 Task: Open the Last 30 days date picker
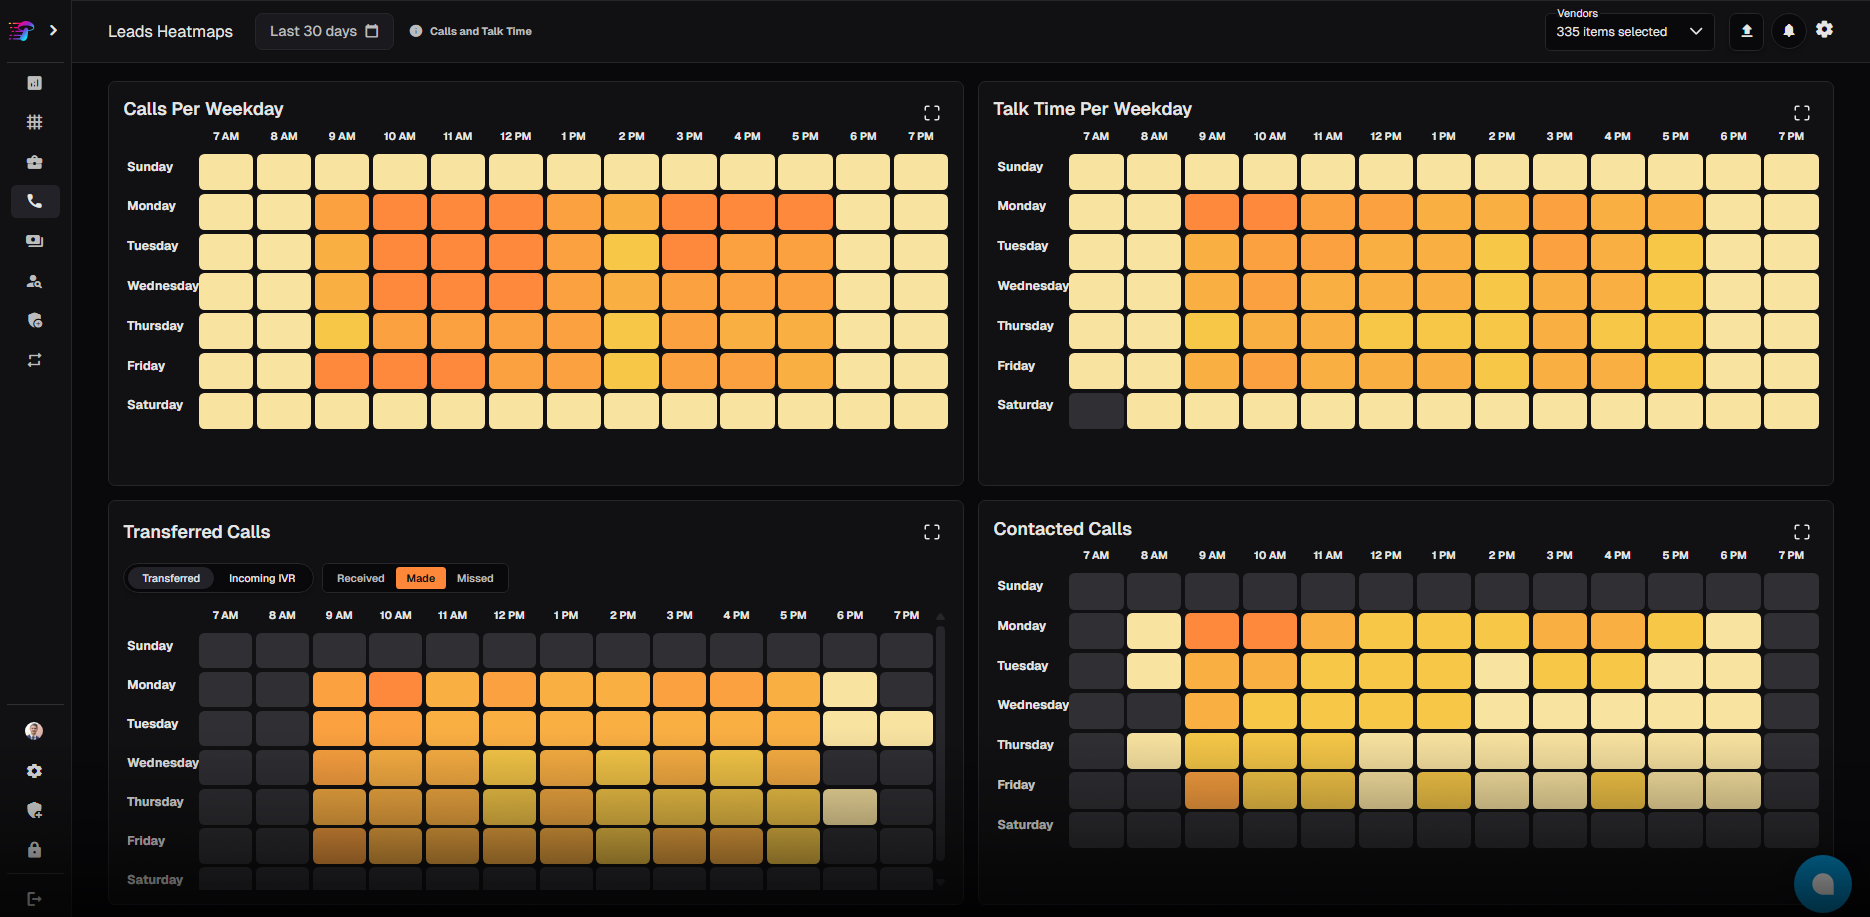(x=324, y=31)
